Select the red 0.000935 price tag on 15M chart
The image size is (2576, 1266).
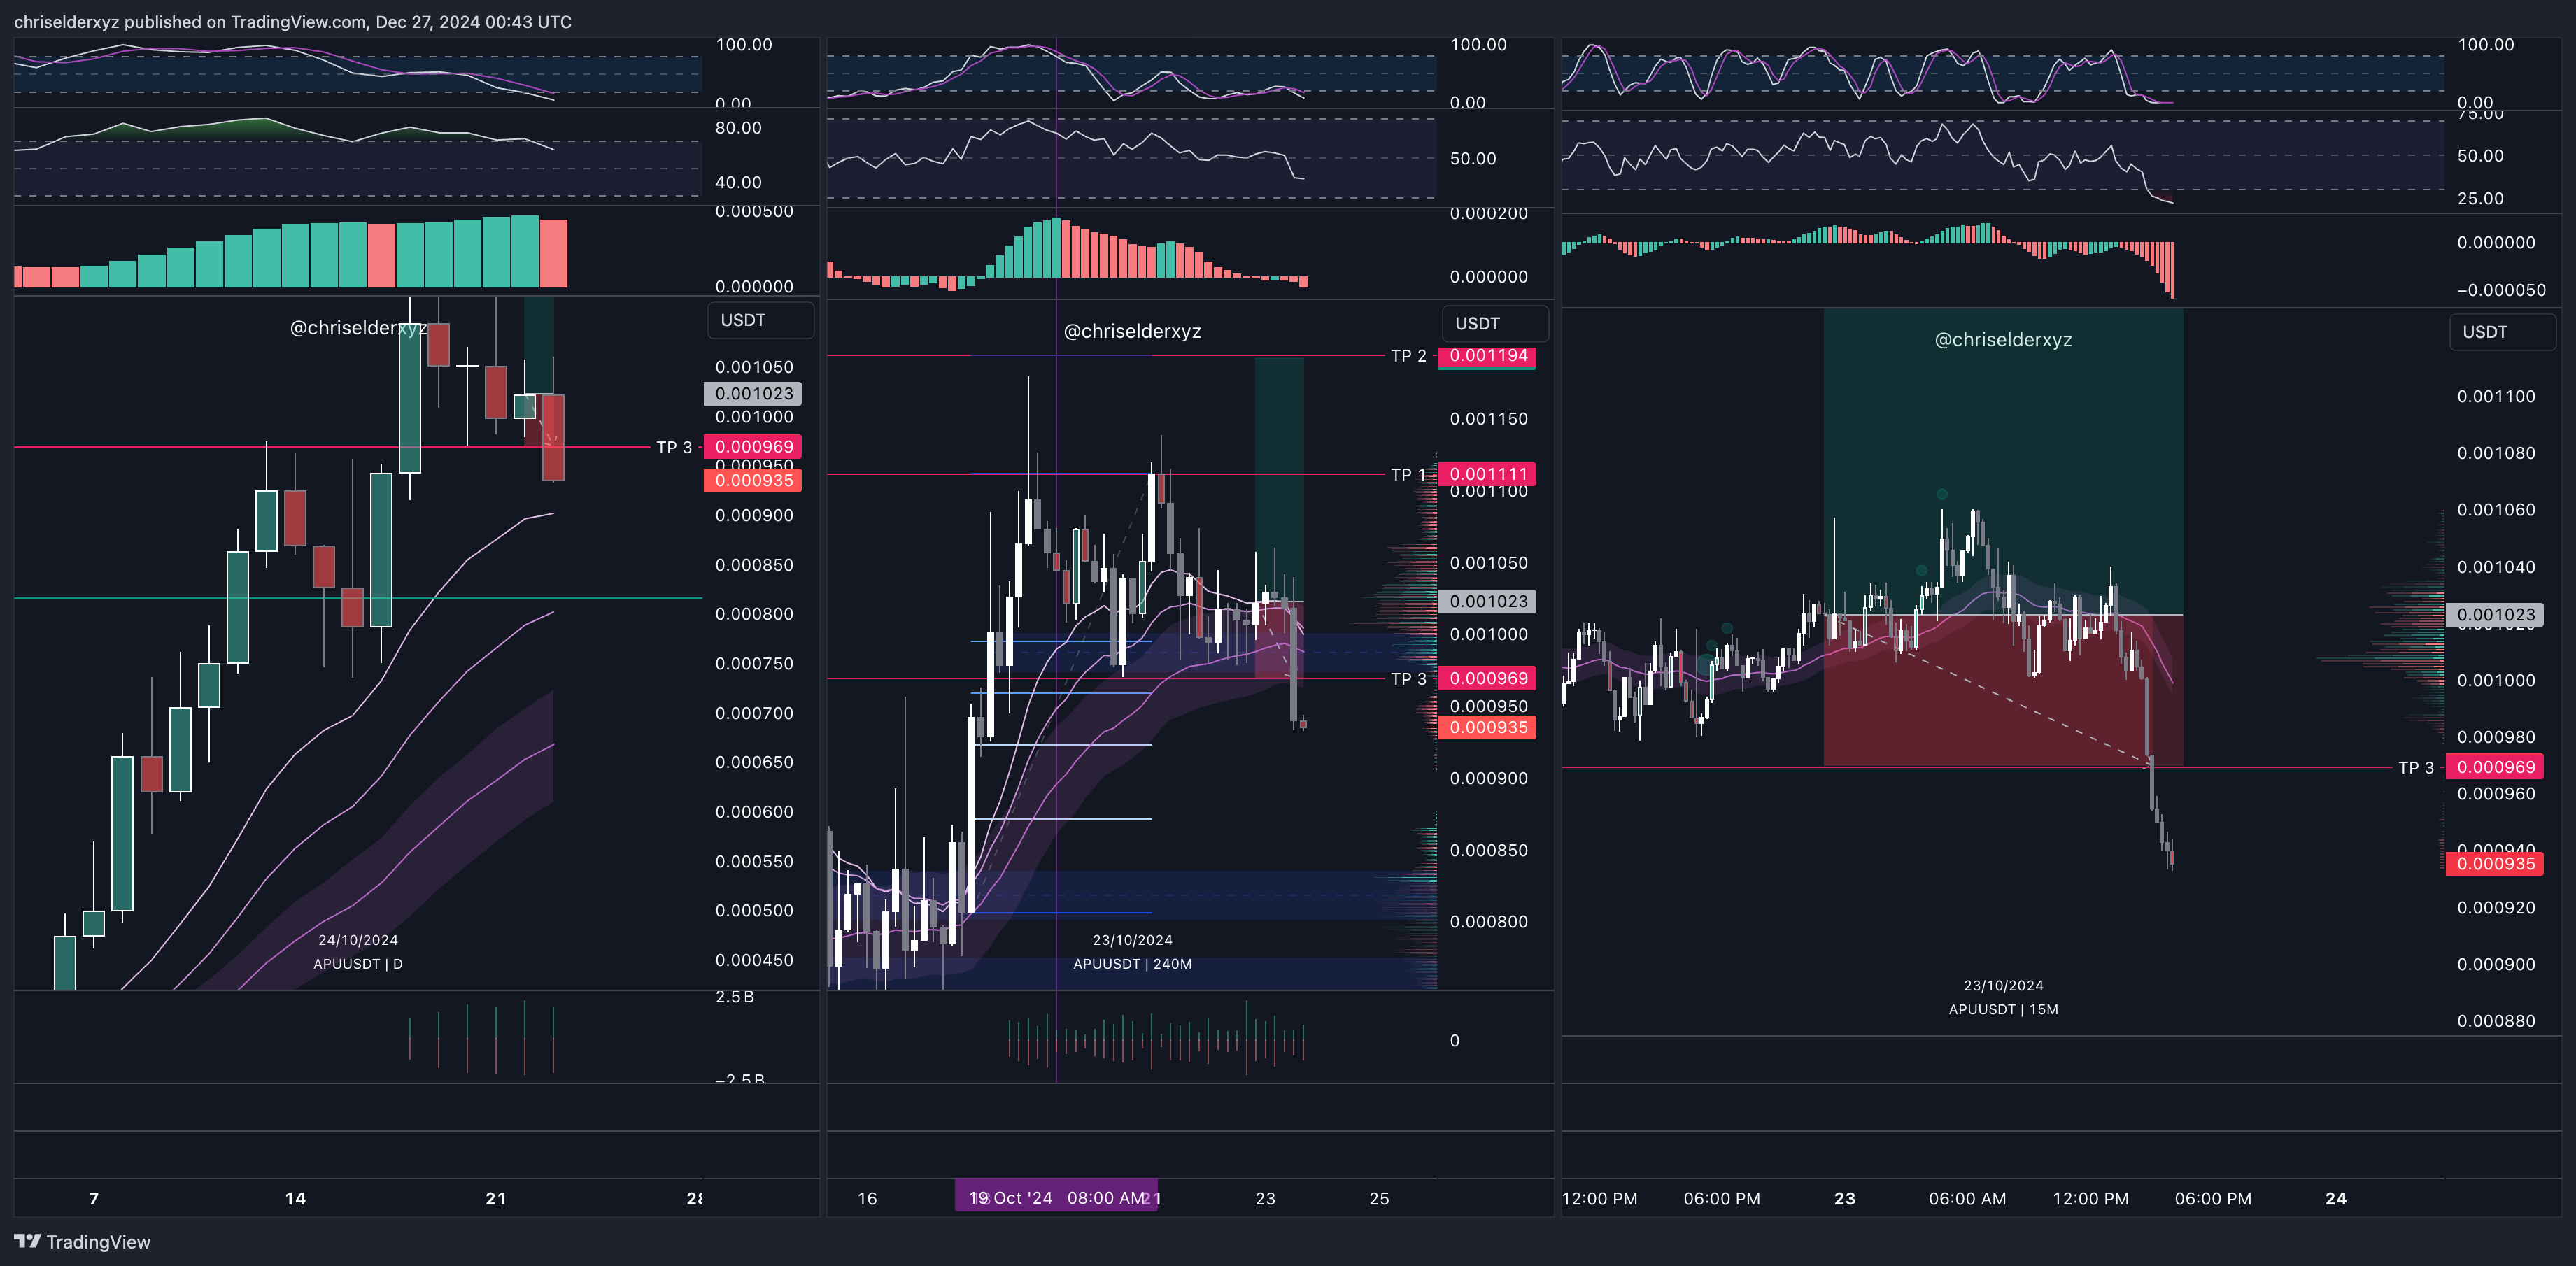(x=2495, y=864)
